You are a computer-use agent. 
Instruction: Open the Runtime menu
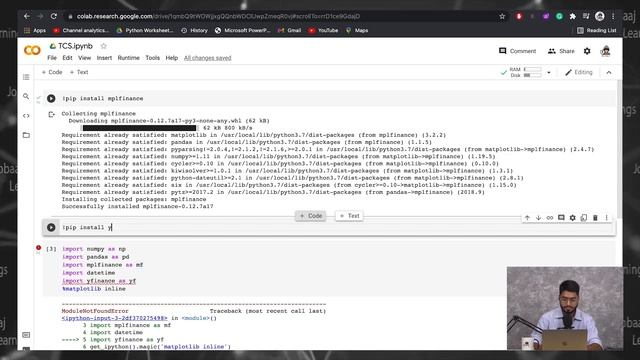129,58
